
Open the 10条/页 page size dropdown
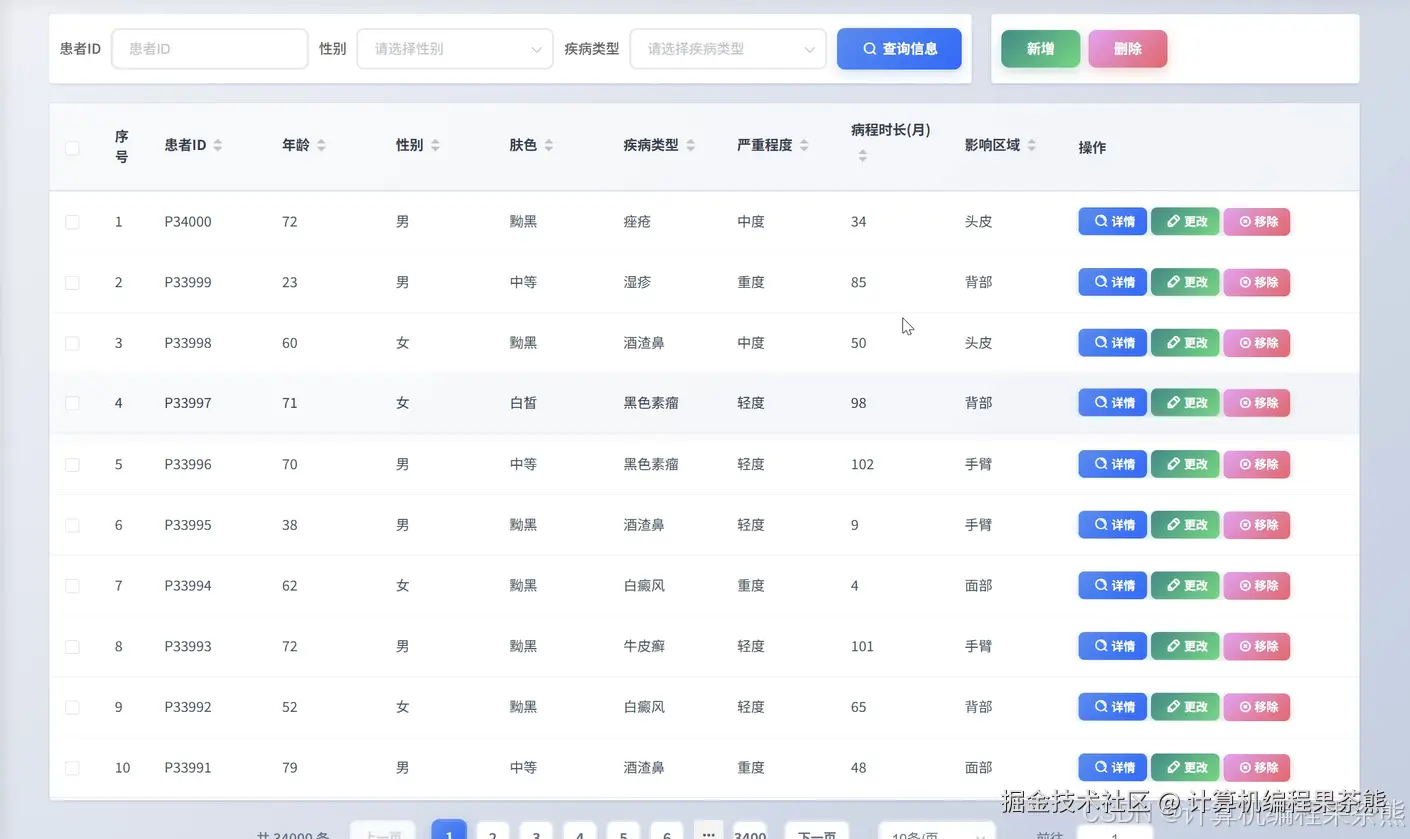[x=934, y=833]
